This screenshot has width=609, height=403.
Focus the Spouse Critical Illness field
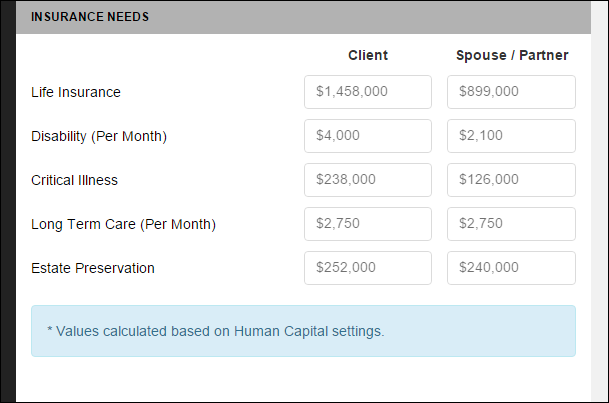pos(511,180)
